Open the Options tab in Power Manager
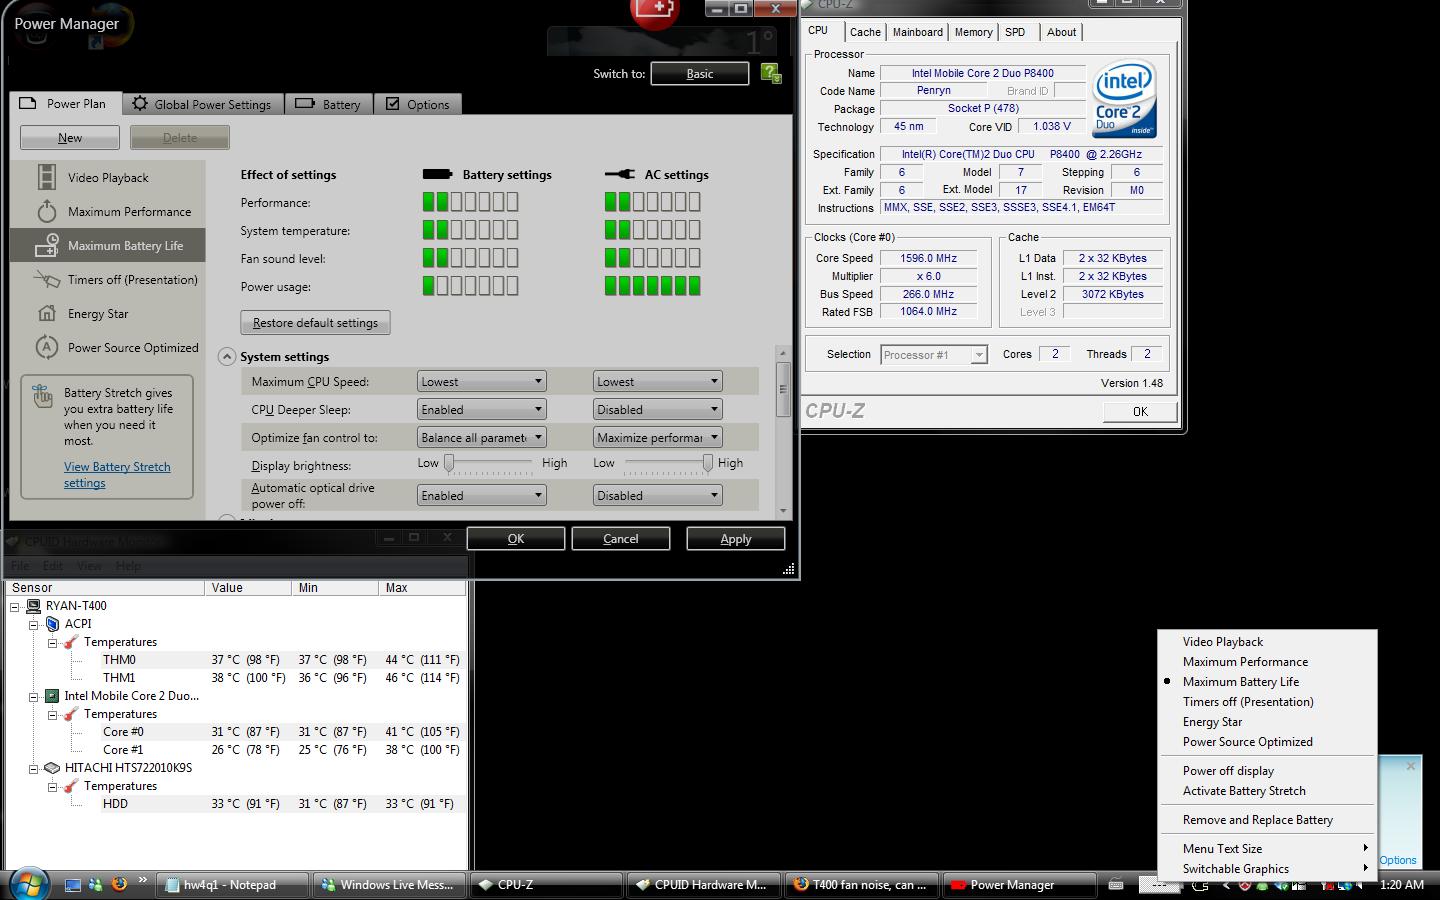This screenshot has width=1440, height=900. click(418, 104)
